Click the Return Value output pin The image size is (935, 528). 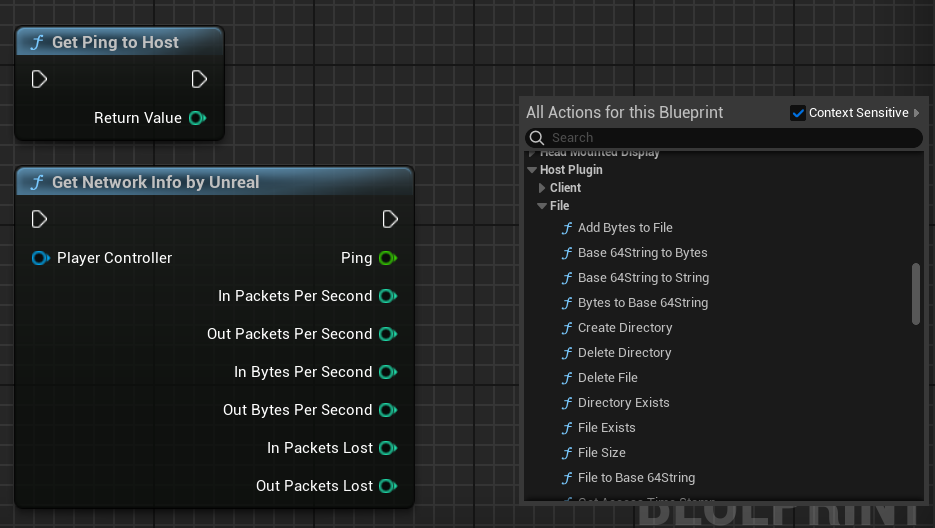[197, 118]
